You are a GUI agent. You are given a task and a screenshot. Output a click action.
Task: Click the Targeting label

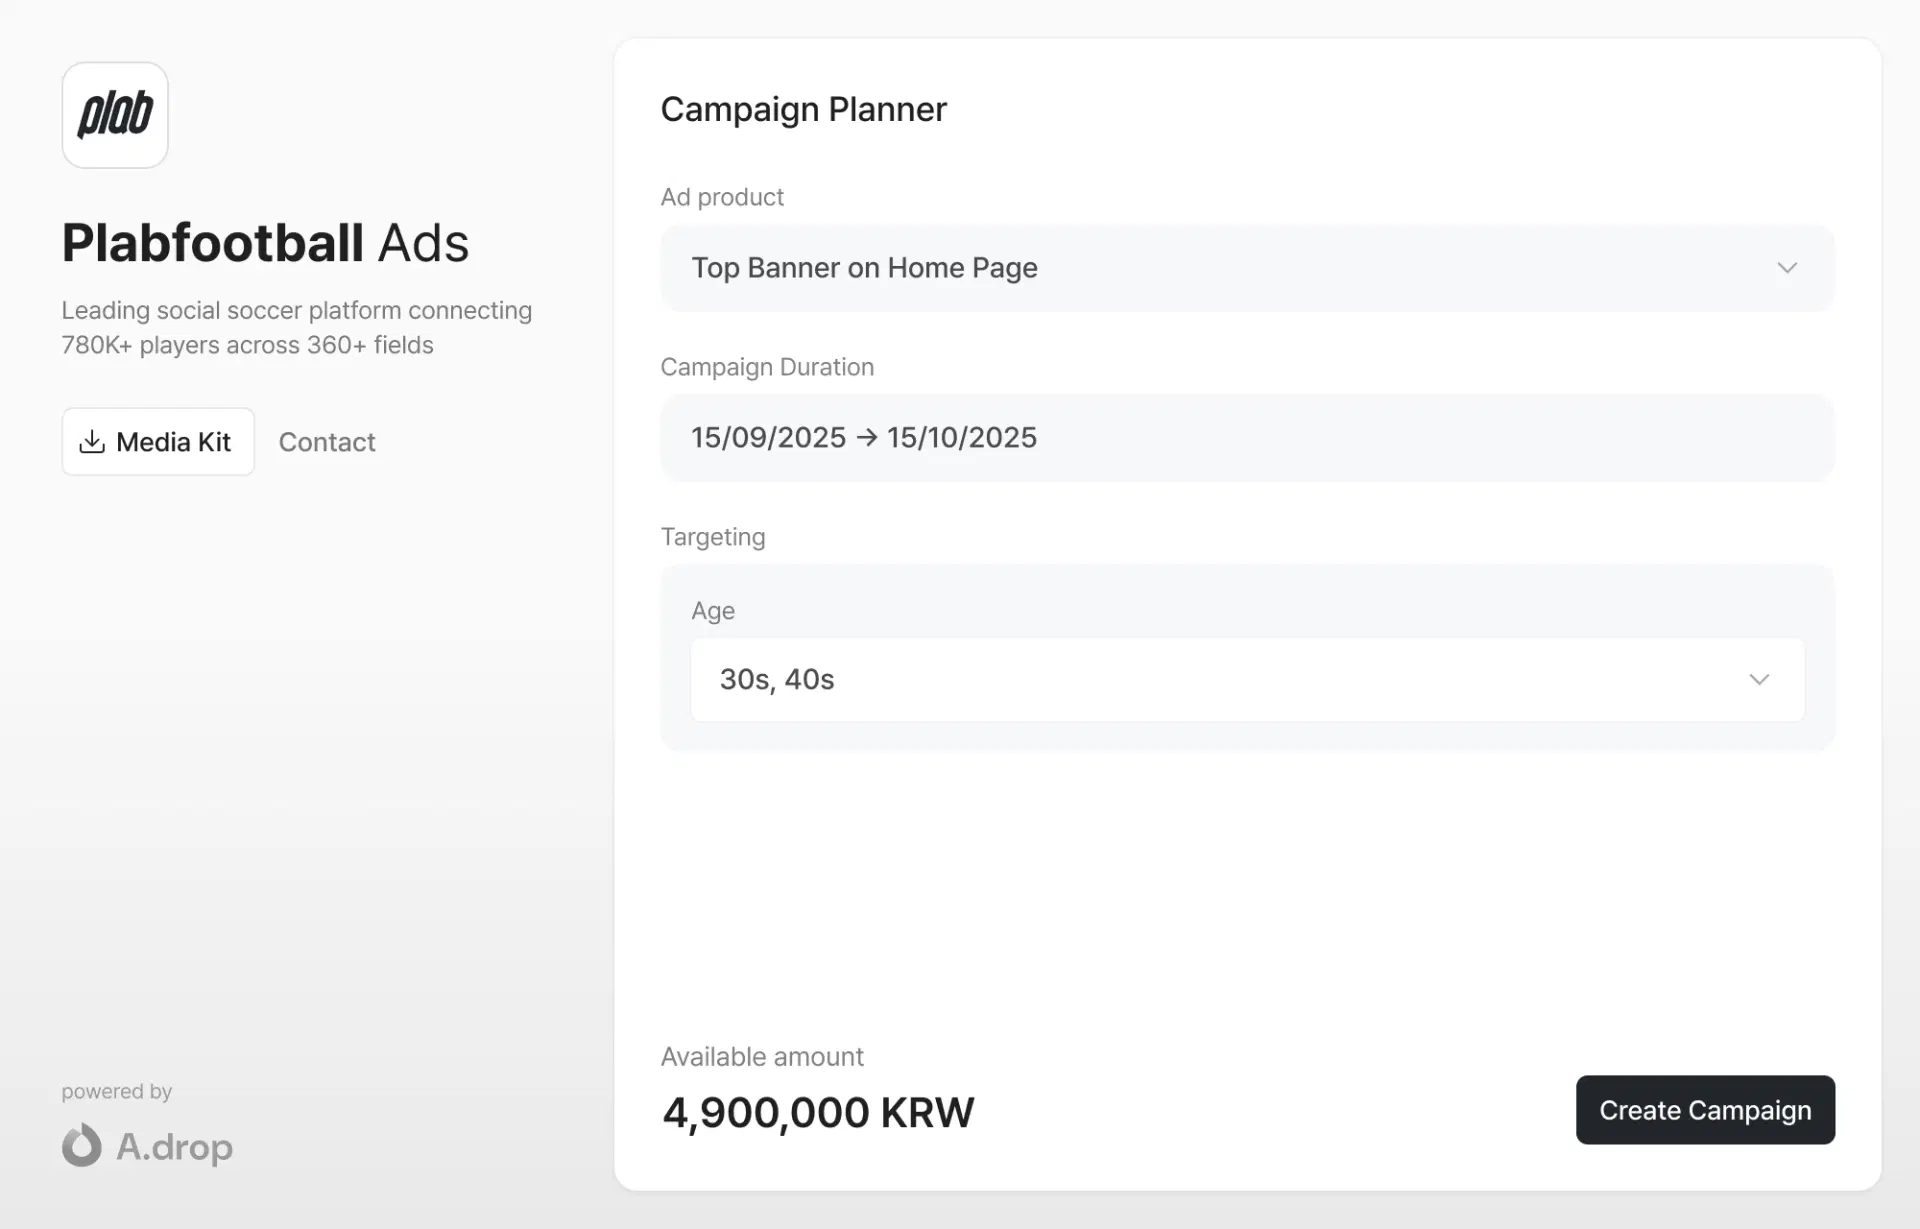coord(713,537)
